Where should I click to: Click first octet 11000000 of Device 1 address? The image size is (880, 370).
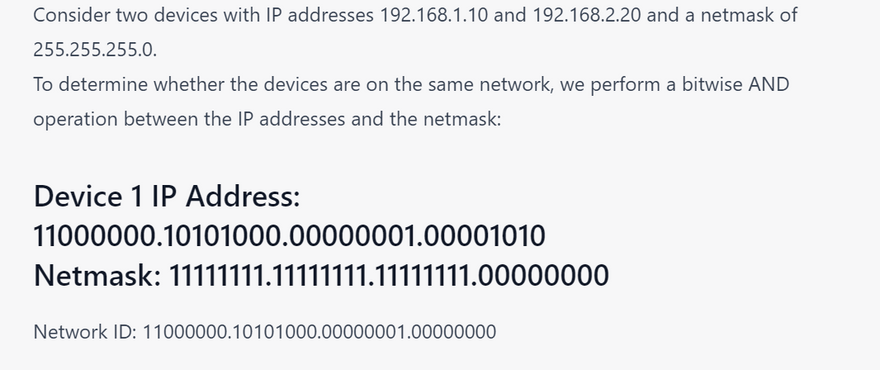tap(94, 236)
